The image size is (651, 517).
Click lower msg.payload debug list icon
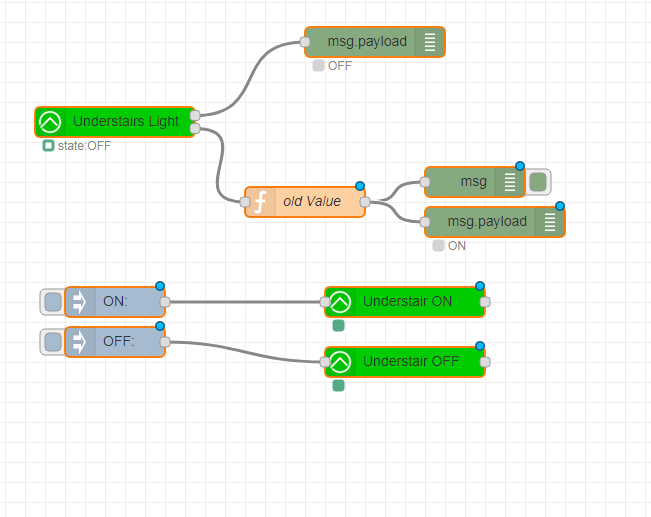(550, 222)
